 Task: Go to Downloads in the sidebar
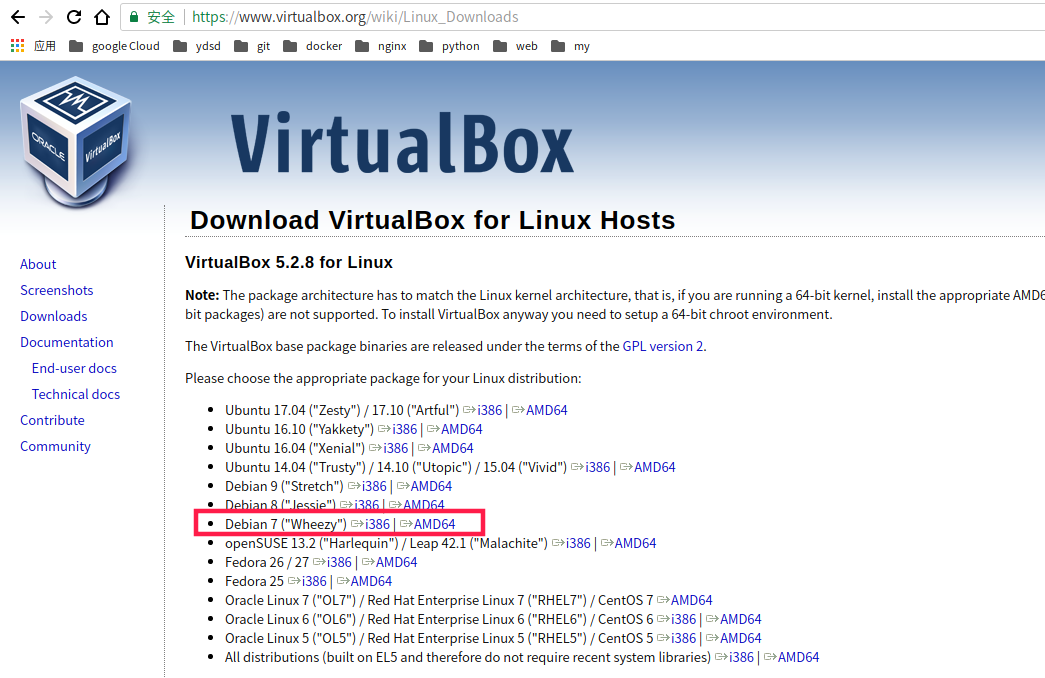coord(53,317)
